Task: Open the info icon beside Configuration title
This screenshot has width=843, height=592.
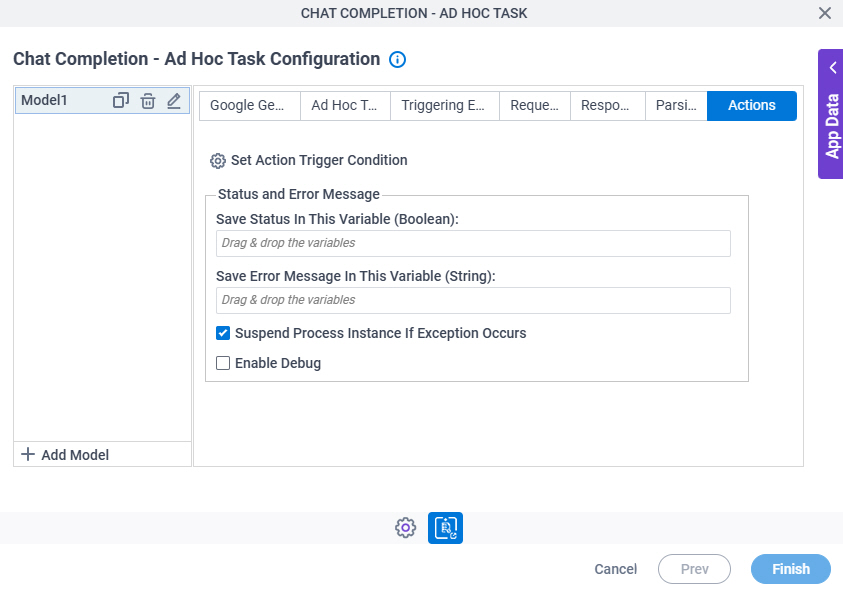Action: coord(397,59)
